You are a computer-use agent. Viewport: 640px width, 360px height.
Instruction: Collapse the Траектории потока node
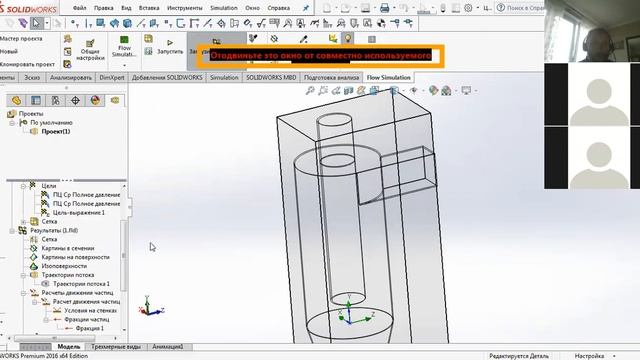(23, 275)
